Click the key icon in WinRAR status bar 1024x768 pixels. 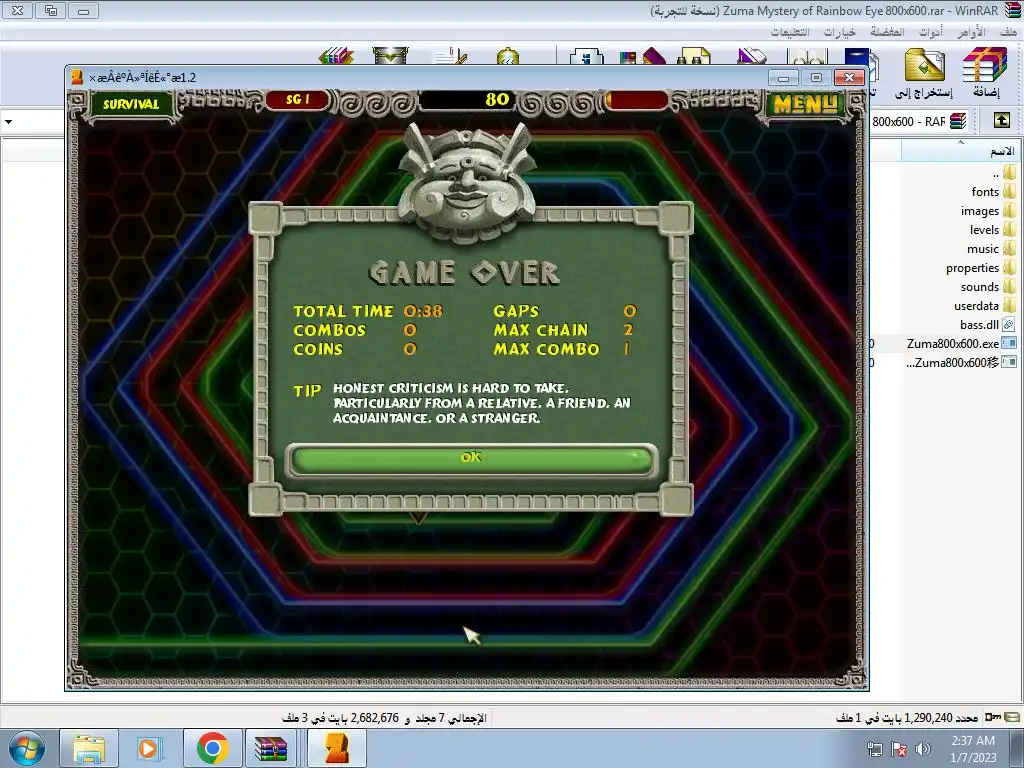click(993, 717)
